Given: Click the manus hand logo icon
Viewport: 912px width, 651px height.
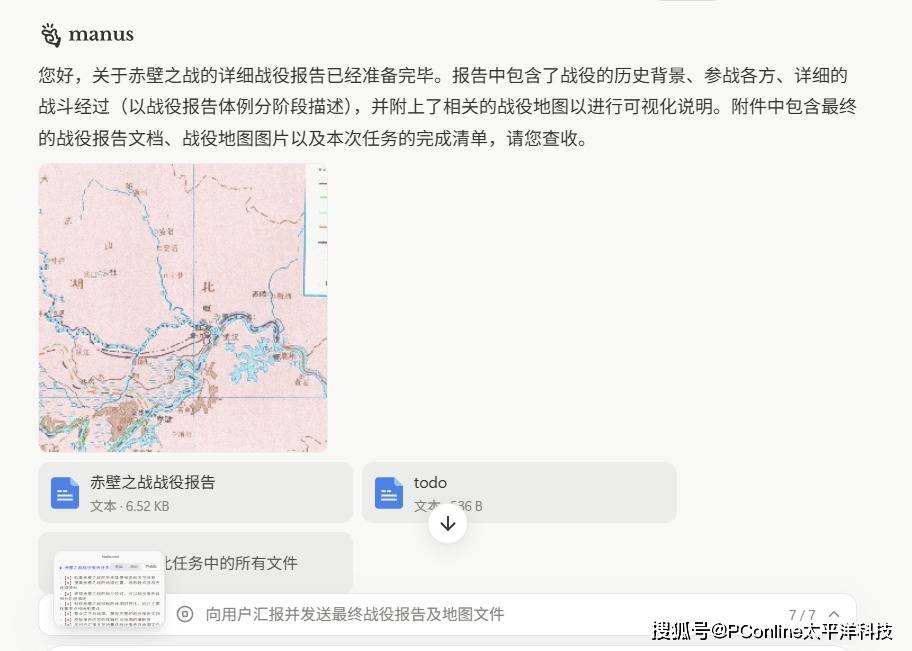Looking at the screenshot, I should tap(50, 35).
